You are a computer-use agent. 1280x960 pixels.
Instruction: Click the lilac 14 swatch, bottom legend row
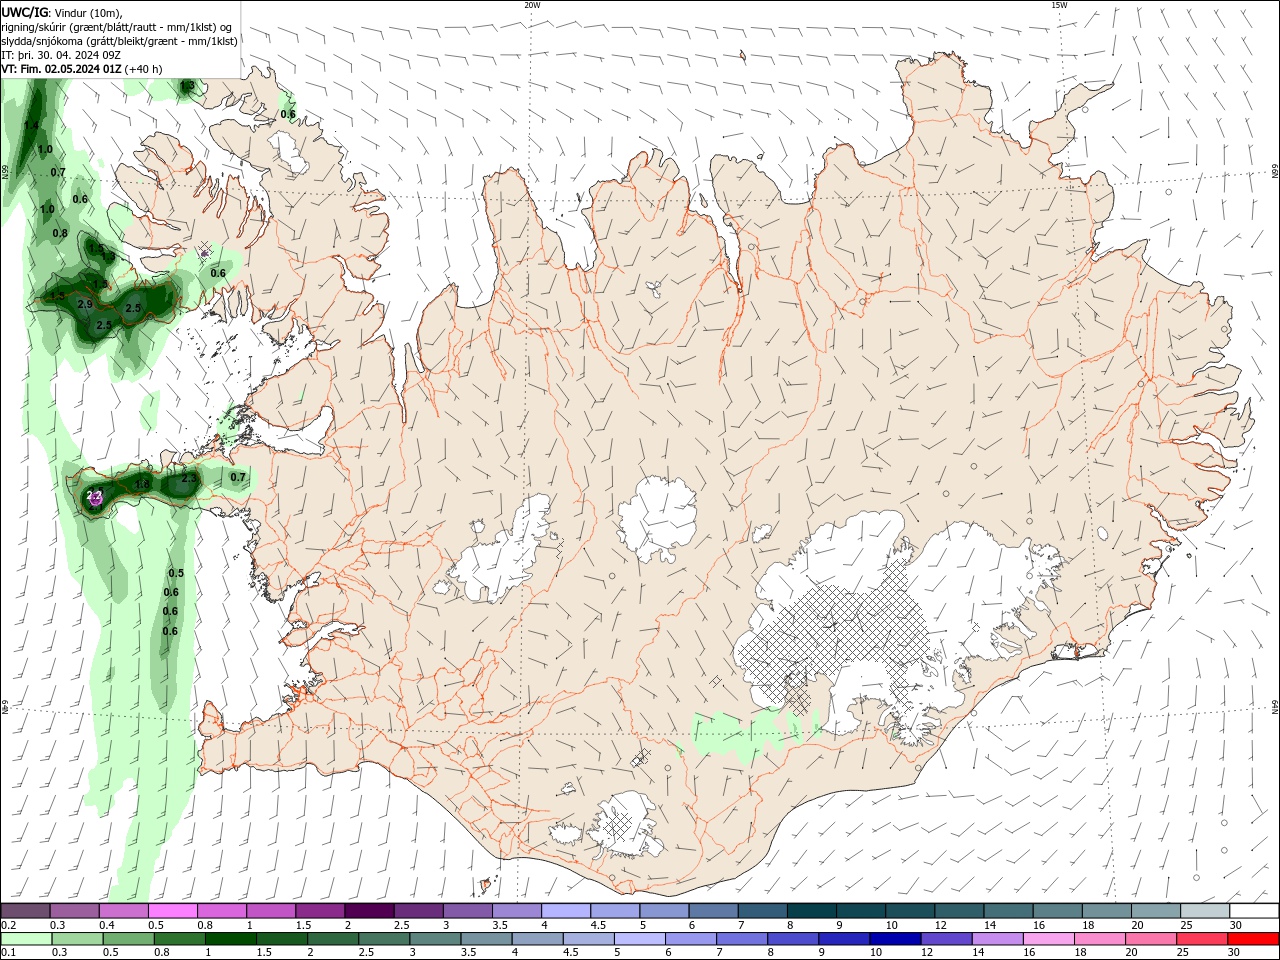click(x=997, y=939)
